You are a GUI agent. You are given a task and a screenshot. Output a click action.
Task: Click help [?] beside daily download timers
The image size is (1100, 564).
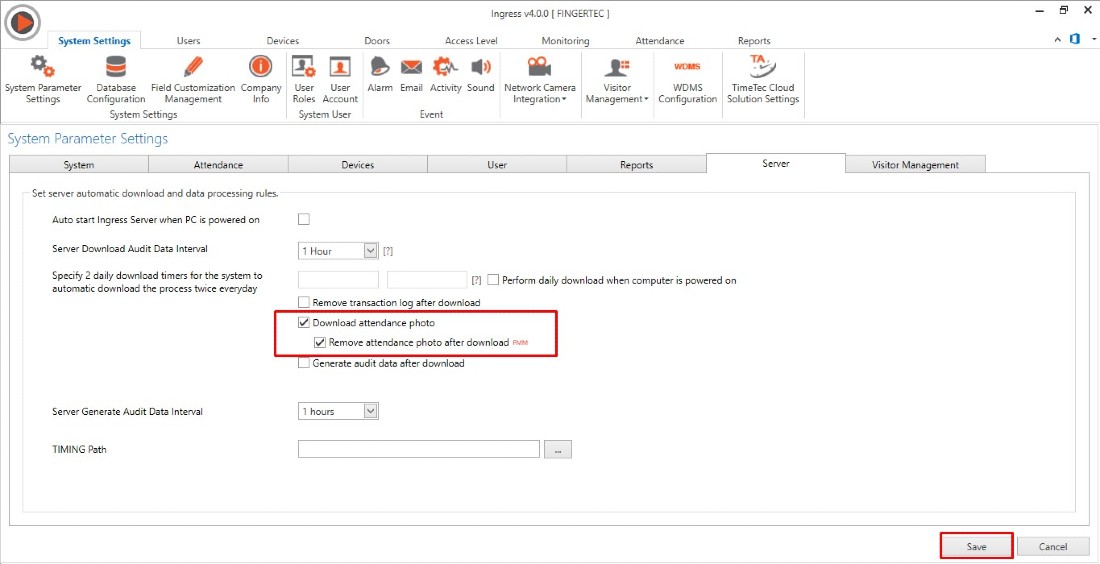476,280
